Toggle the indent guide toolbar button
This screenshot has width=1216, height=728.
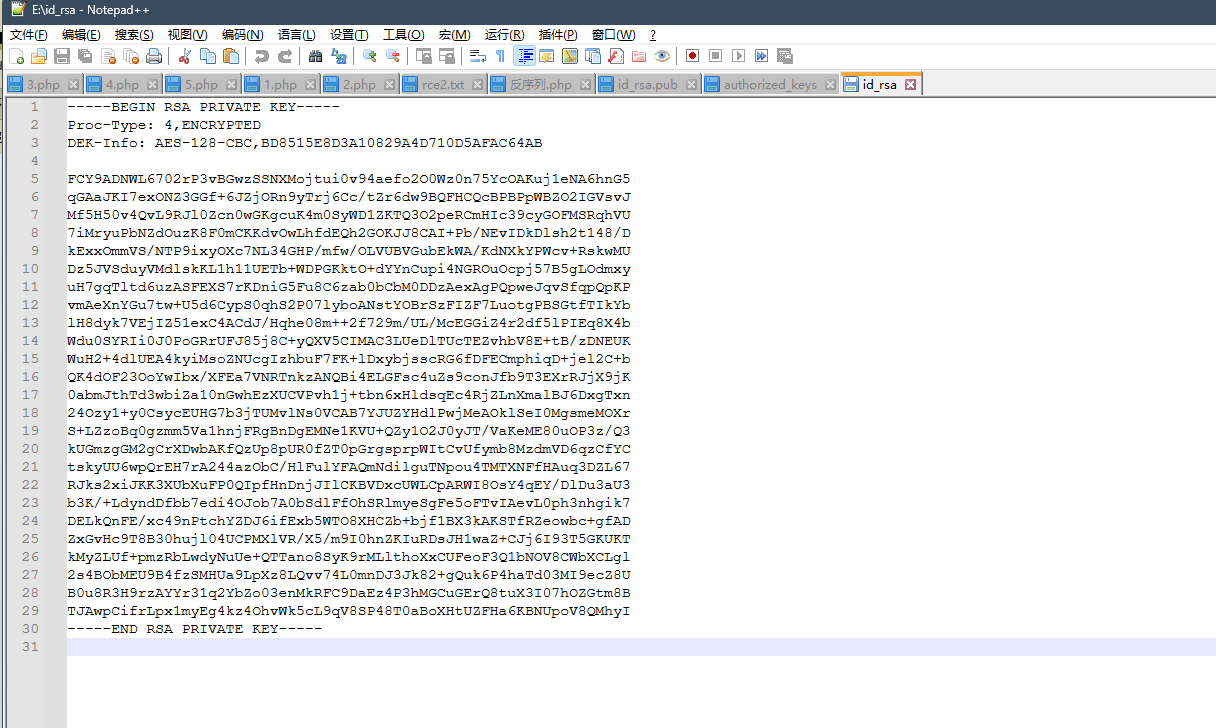(x=523, y=56)
